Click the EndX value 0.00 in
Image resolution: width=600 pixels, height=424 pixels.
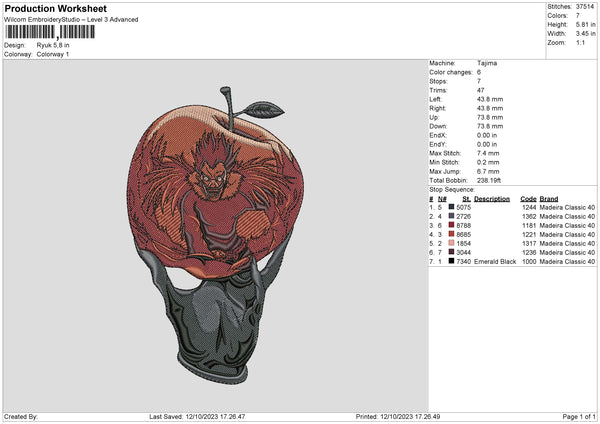(487, 135)
